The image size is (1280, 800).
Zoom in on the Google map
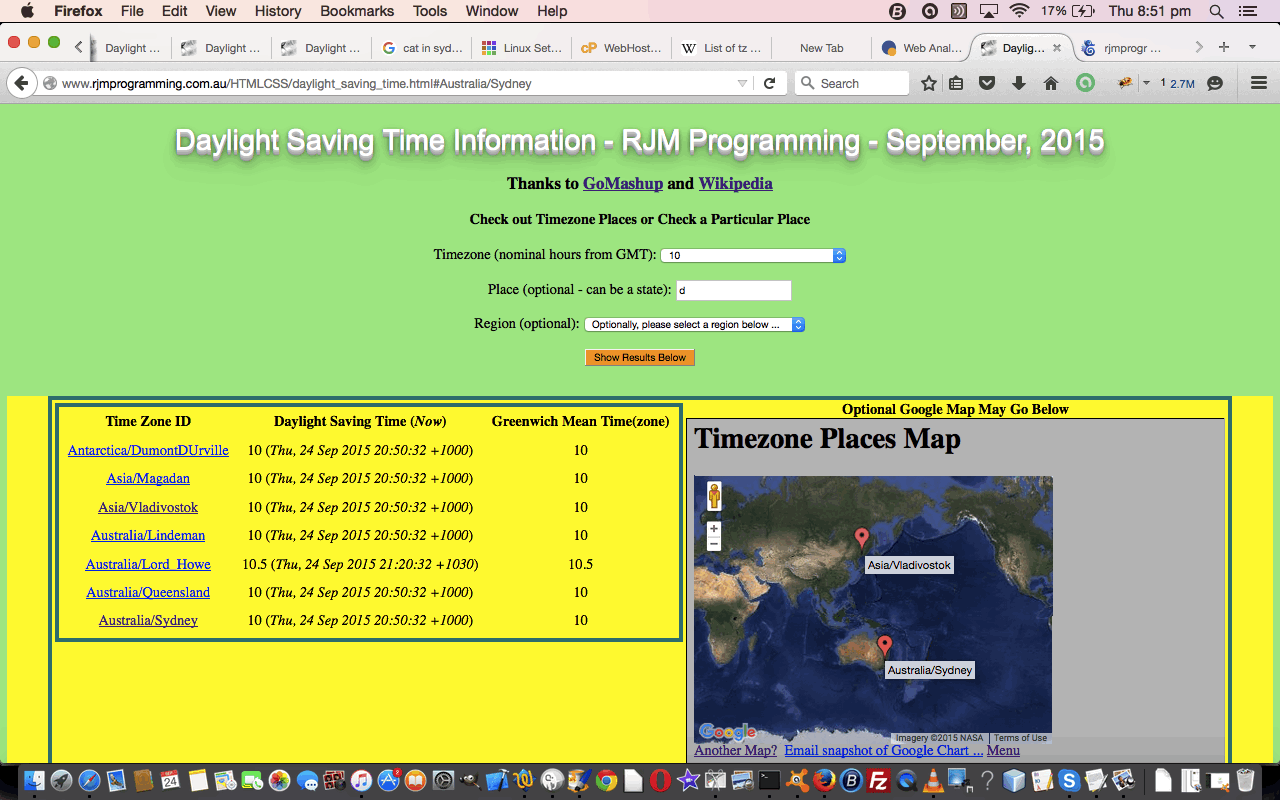tap(713, 529)
